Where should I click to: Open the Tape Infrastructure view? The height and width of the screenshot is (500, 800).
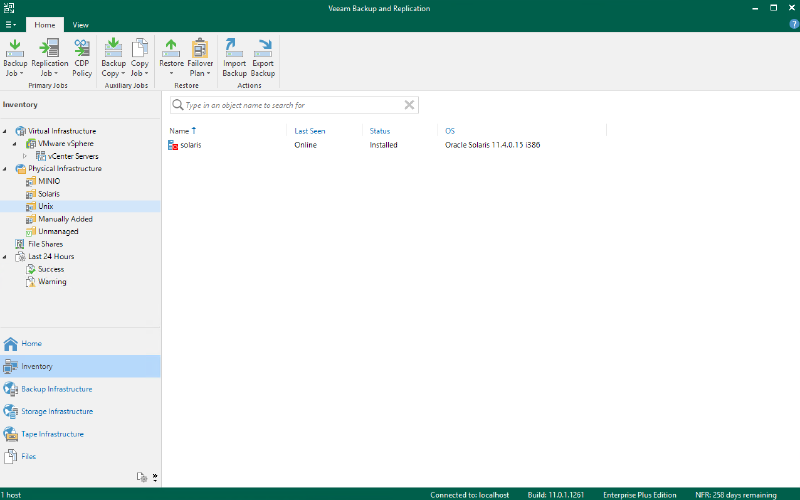[x=80, y=434]
